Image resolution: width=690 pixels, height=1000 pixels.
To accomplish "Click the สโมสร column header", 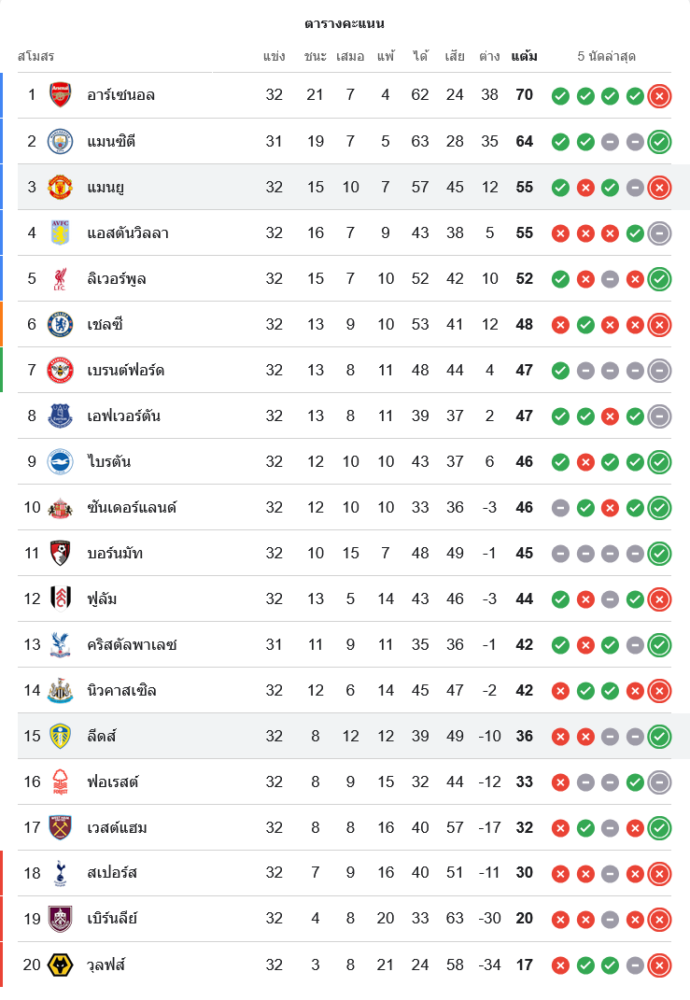I will point(36,56).
